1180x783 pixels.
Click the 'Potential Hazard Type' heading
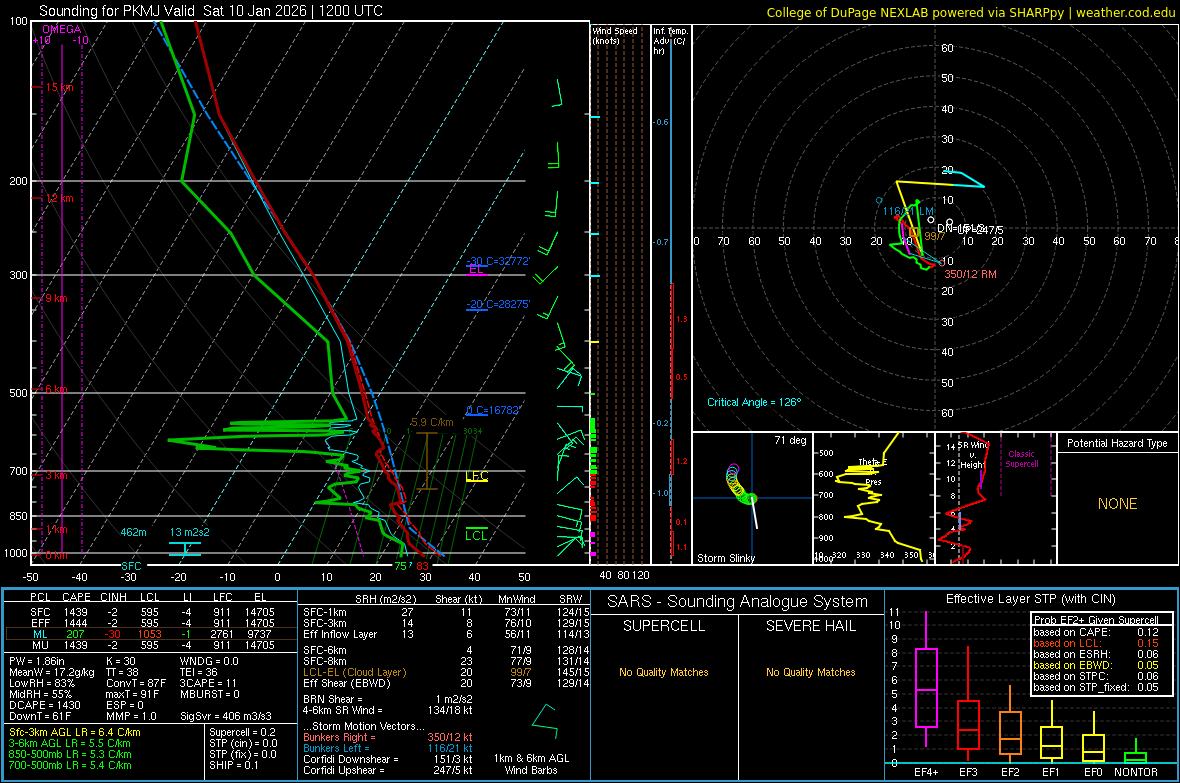(x=1117, y=443)
